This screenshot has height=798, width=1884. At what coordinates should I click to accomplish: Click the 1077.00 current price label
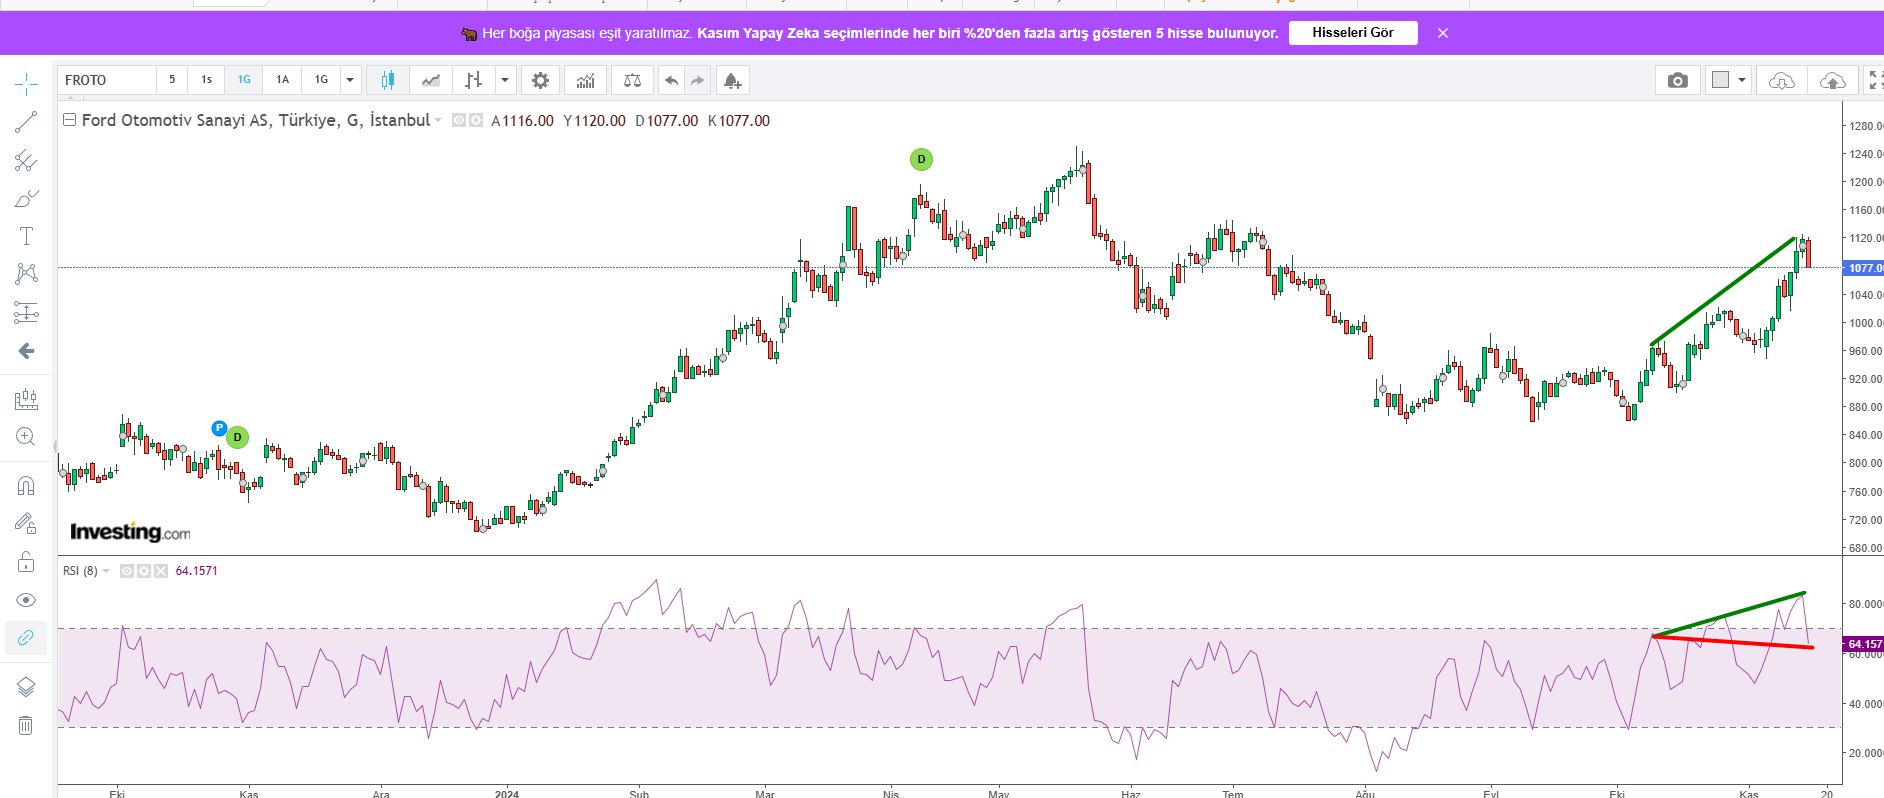pyautogui.click(x=1864, y=268)
